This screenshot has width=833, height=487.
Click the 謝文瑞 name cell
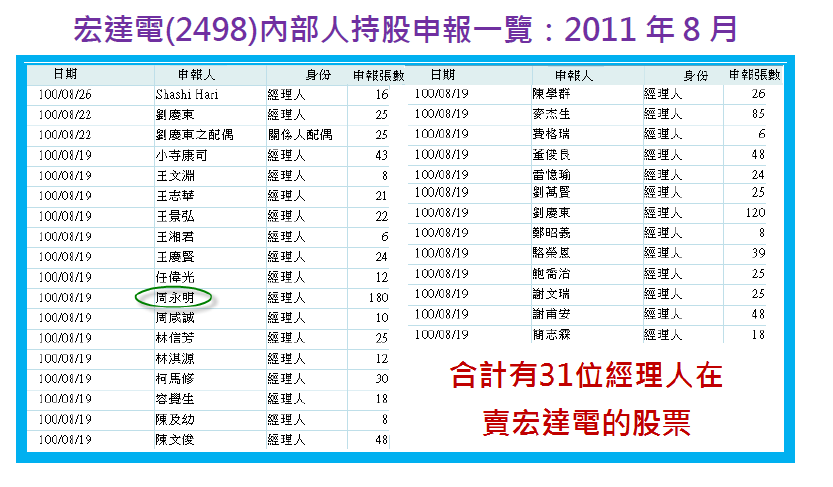click(x=551, y=294)
